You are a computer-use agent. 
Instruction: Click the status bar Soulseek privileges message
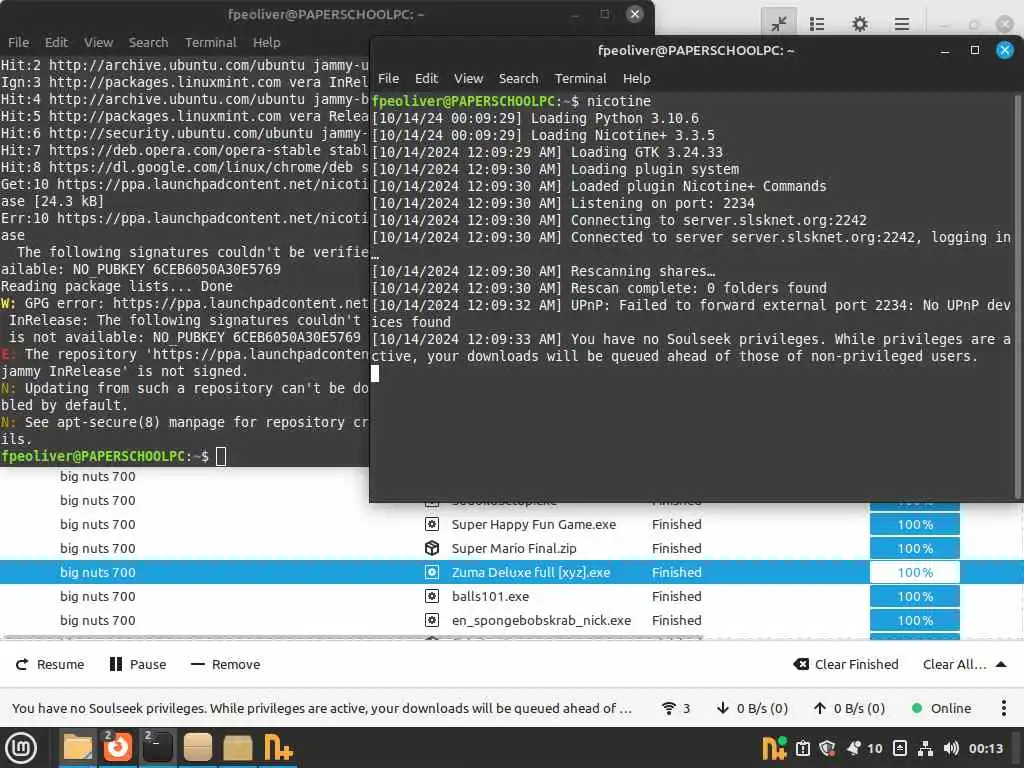click(x=322, y=708)
